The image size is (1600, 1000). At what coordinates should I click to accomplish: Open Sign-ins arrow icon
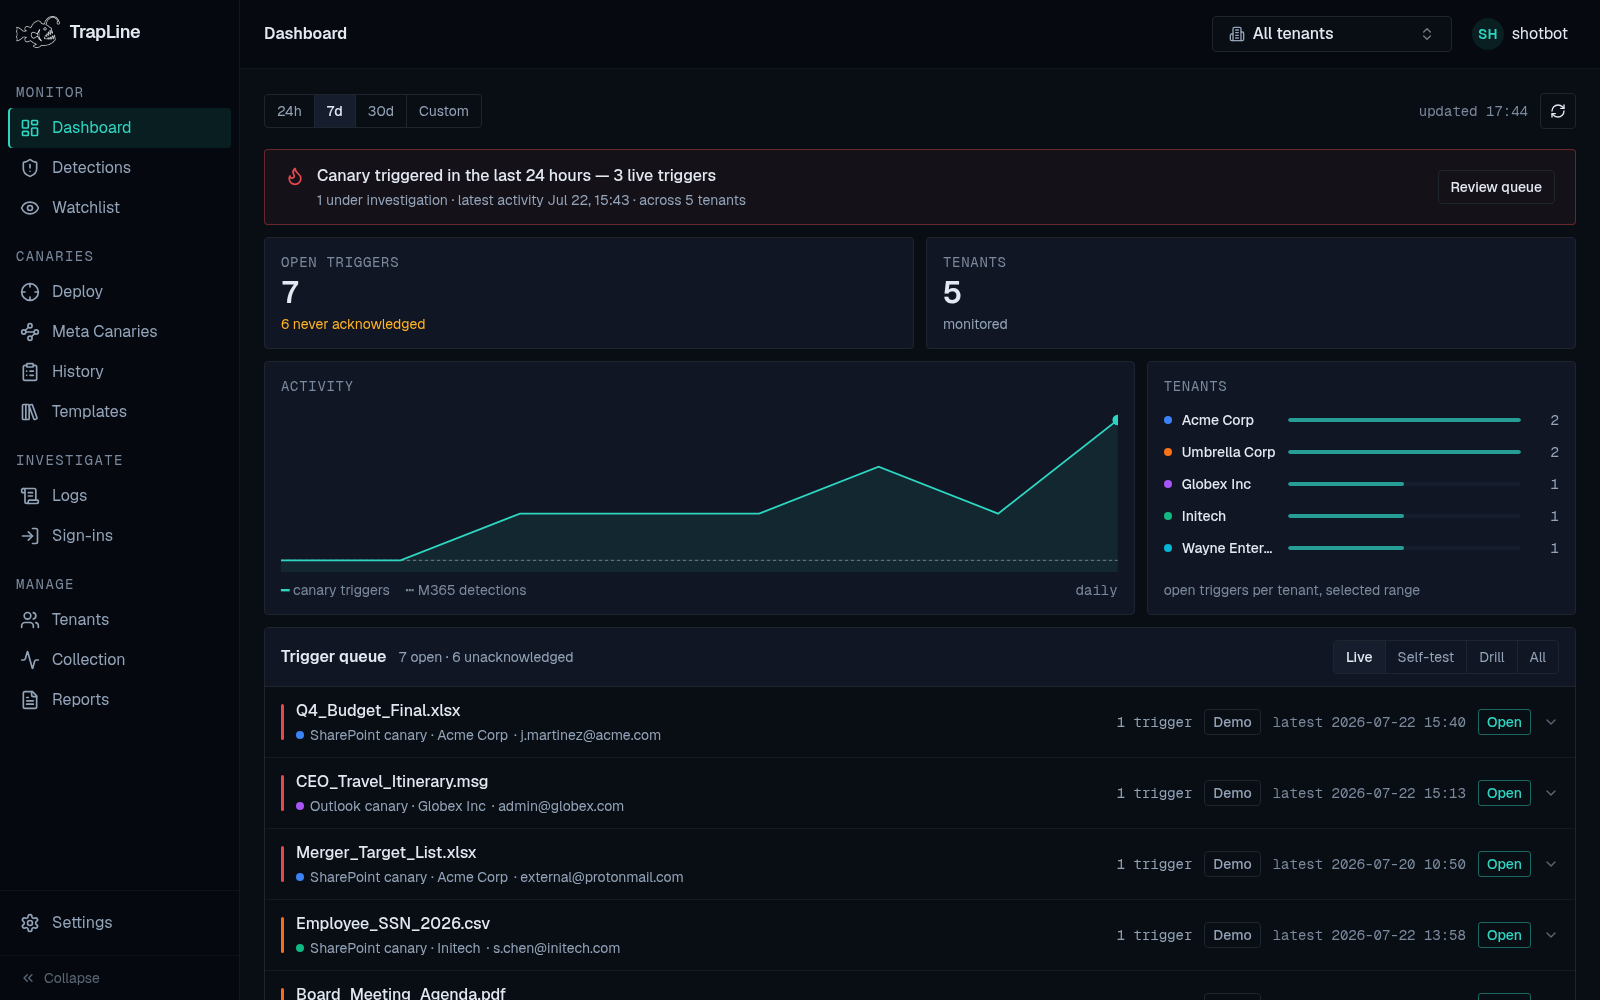30,536
